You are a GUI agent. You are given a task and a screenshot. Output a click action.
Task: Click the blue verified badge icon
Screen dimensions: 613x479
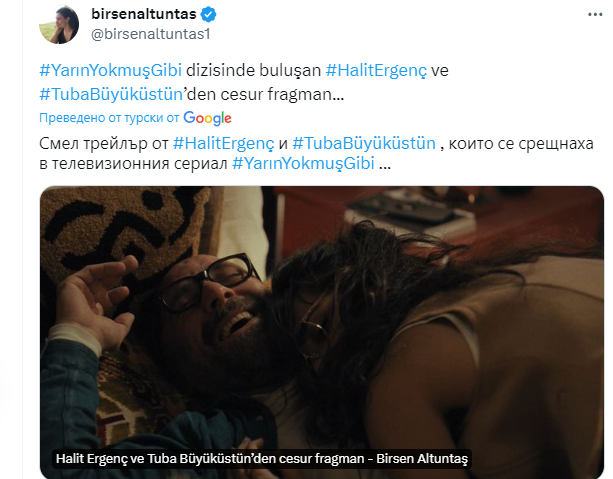(208, 14)
